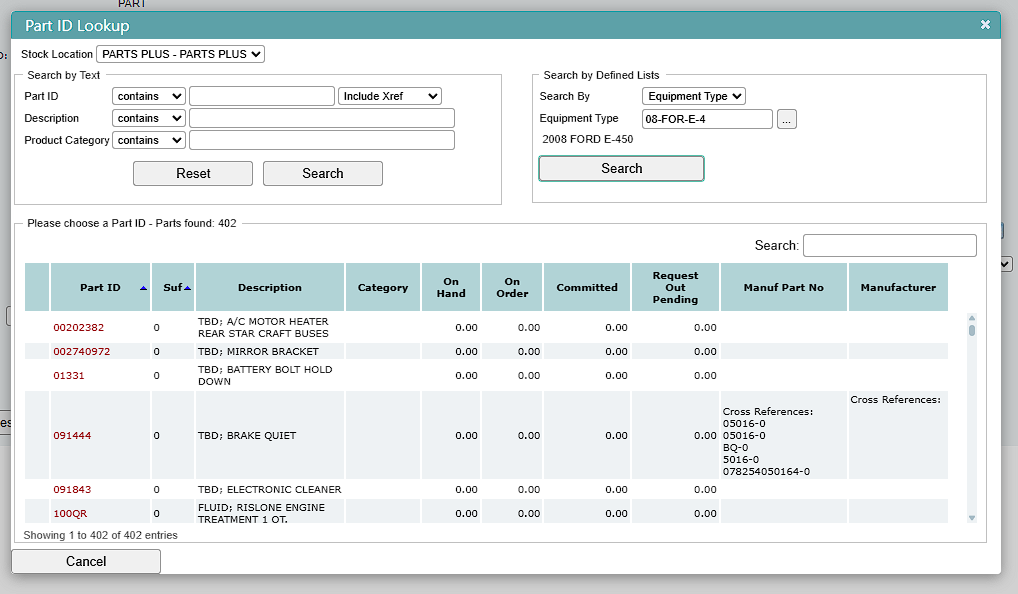Click the Cancel button
The image size is (1018, 594).
(x=86, y=562)
